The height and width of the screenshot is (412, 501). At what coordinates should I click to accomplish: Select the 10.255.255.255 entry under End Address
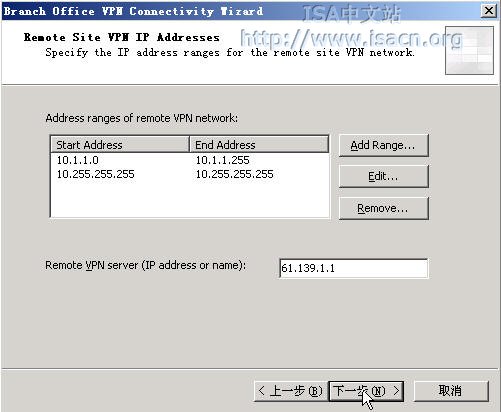click(x=234, y=174)
